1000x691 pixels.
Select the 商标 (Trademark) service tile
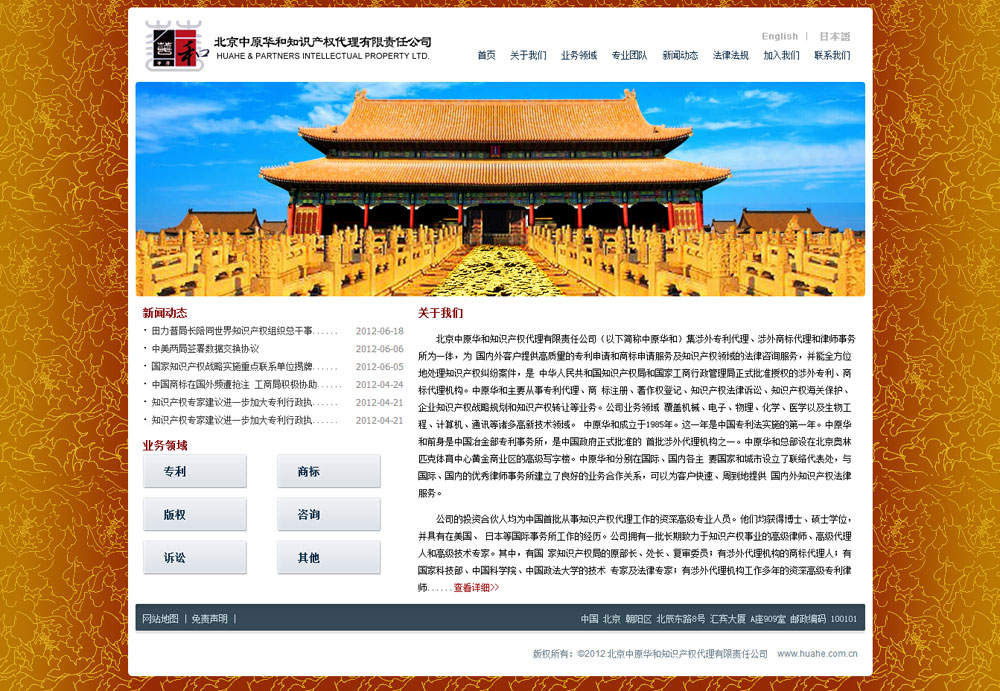click(x=328, y=470)
